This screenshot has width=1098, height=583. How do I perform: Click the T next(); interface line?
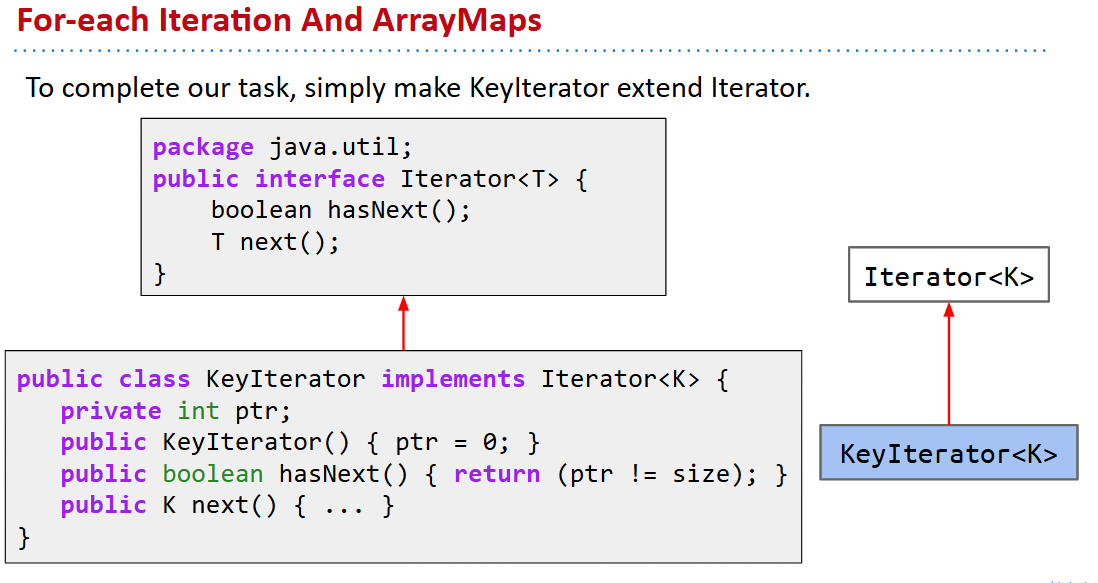pos(275,242)
